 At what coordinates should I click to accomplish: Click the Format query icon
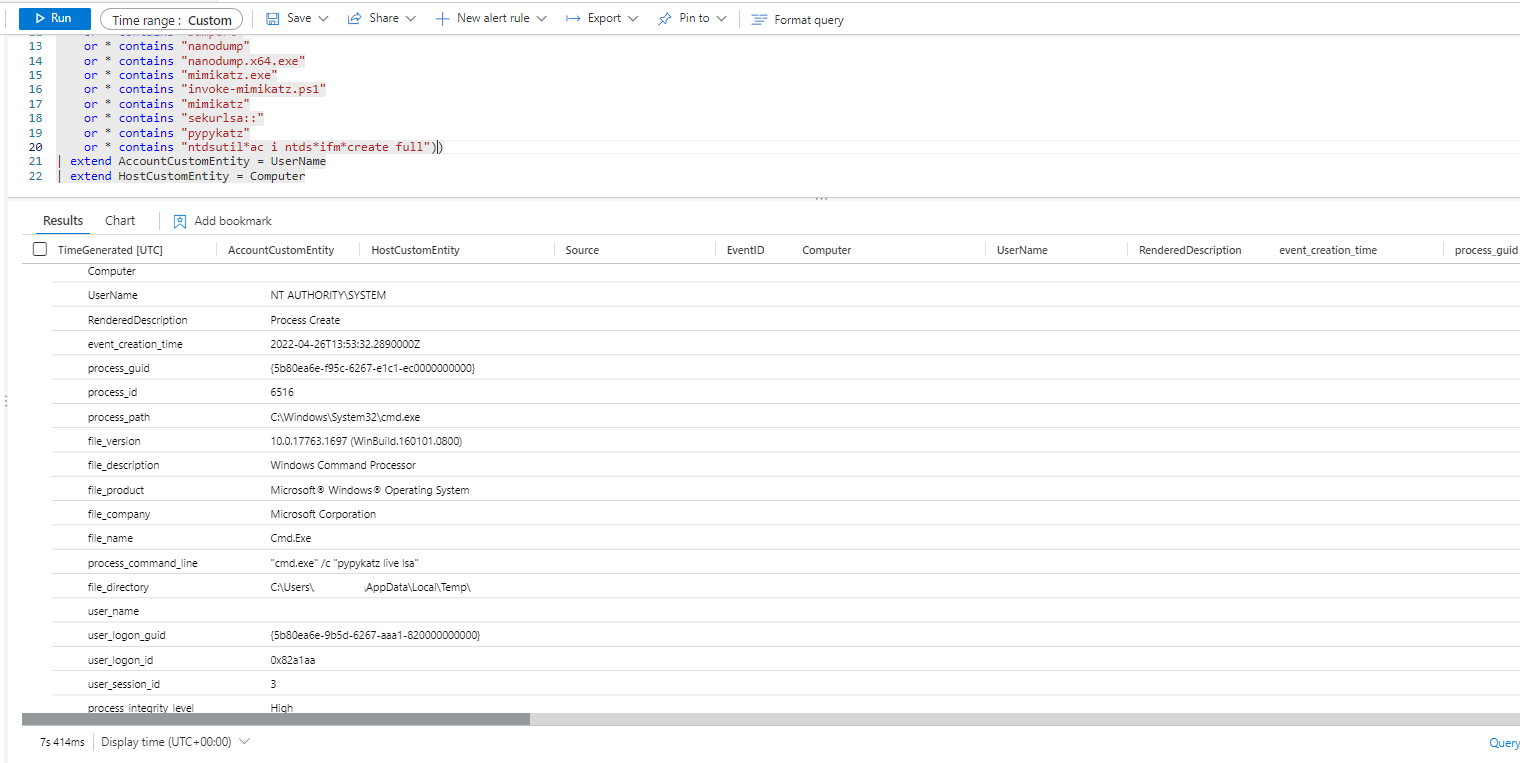tap(760, 20)
